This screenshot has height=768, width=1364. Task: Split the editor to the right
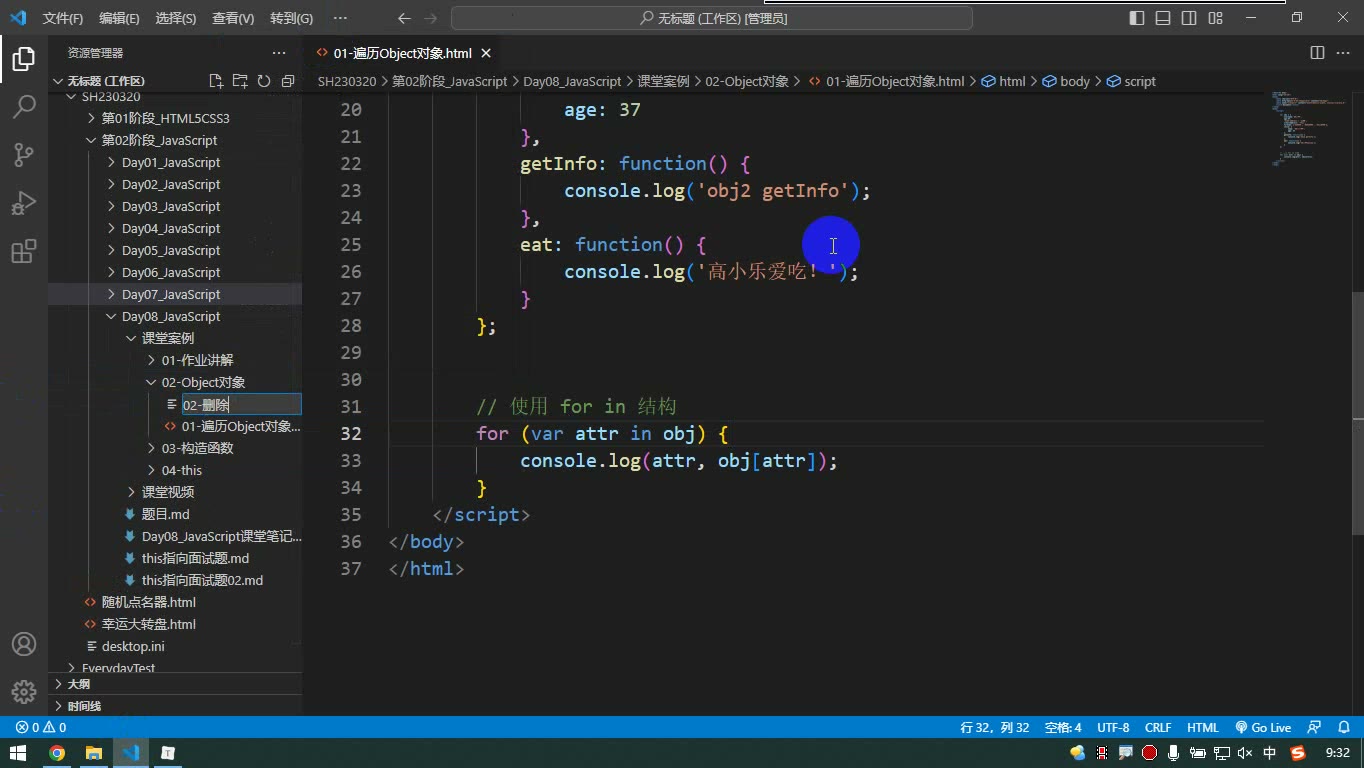point(1317,53)
